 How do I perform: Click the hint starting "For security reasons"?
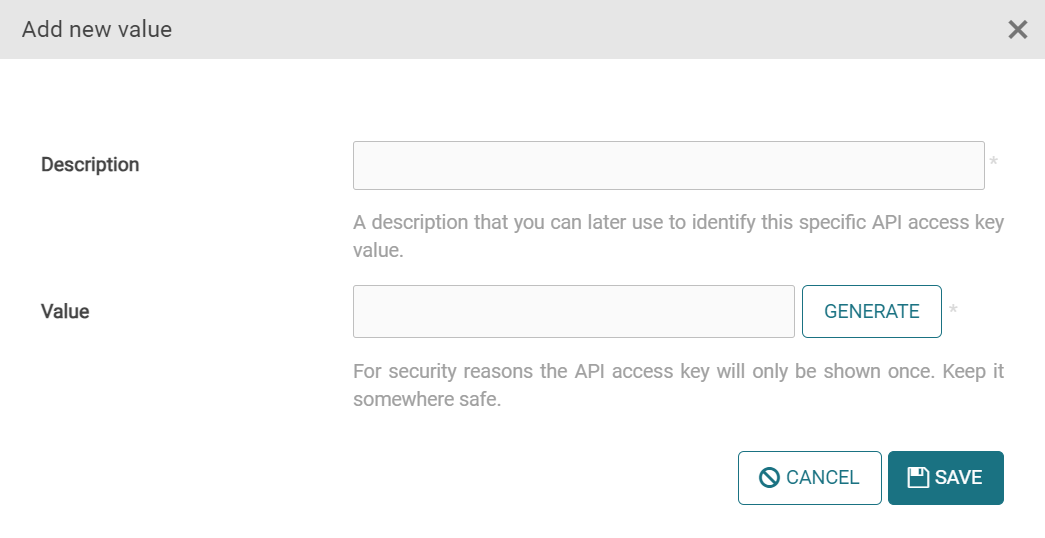678,372
